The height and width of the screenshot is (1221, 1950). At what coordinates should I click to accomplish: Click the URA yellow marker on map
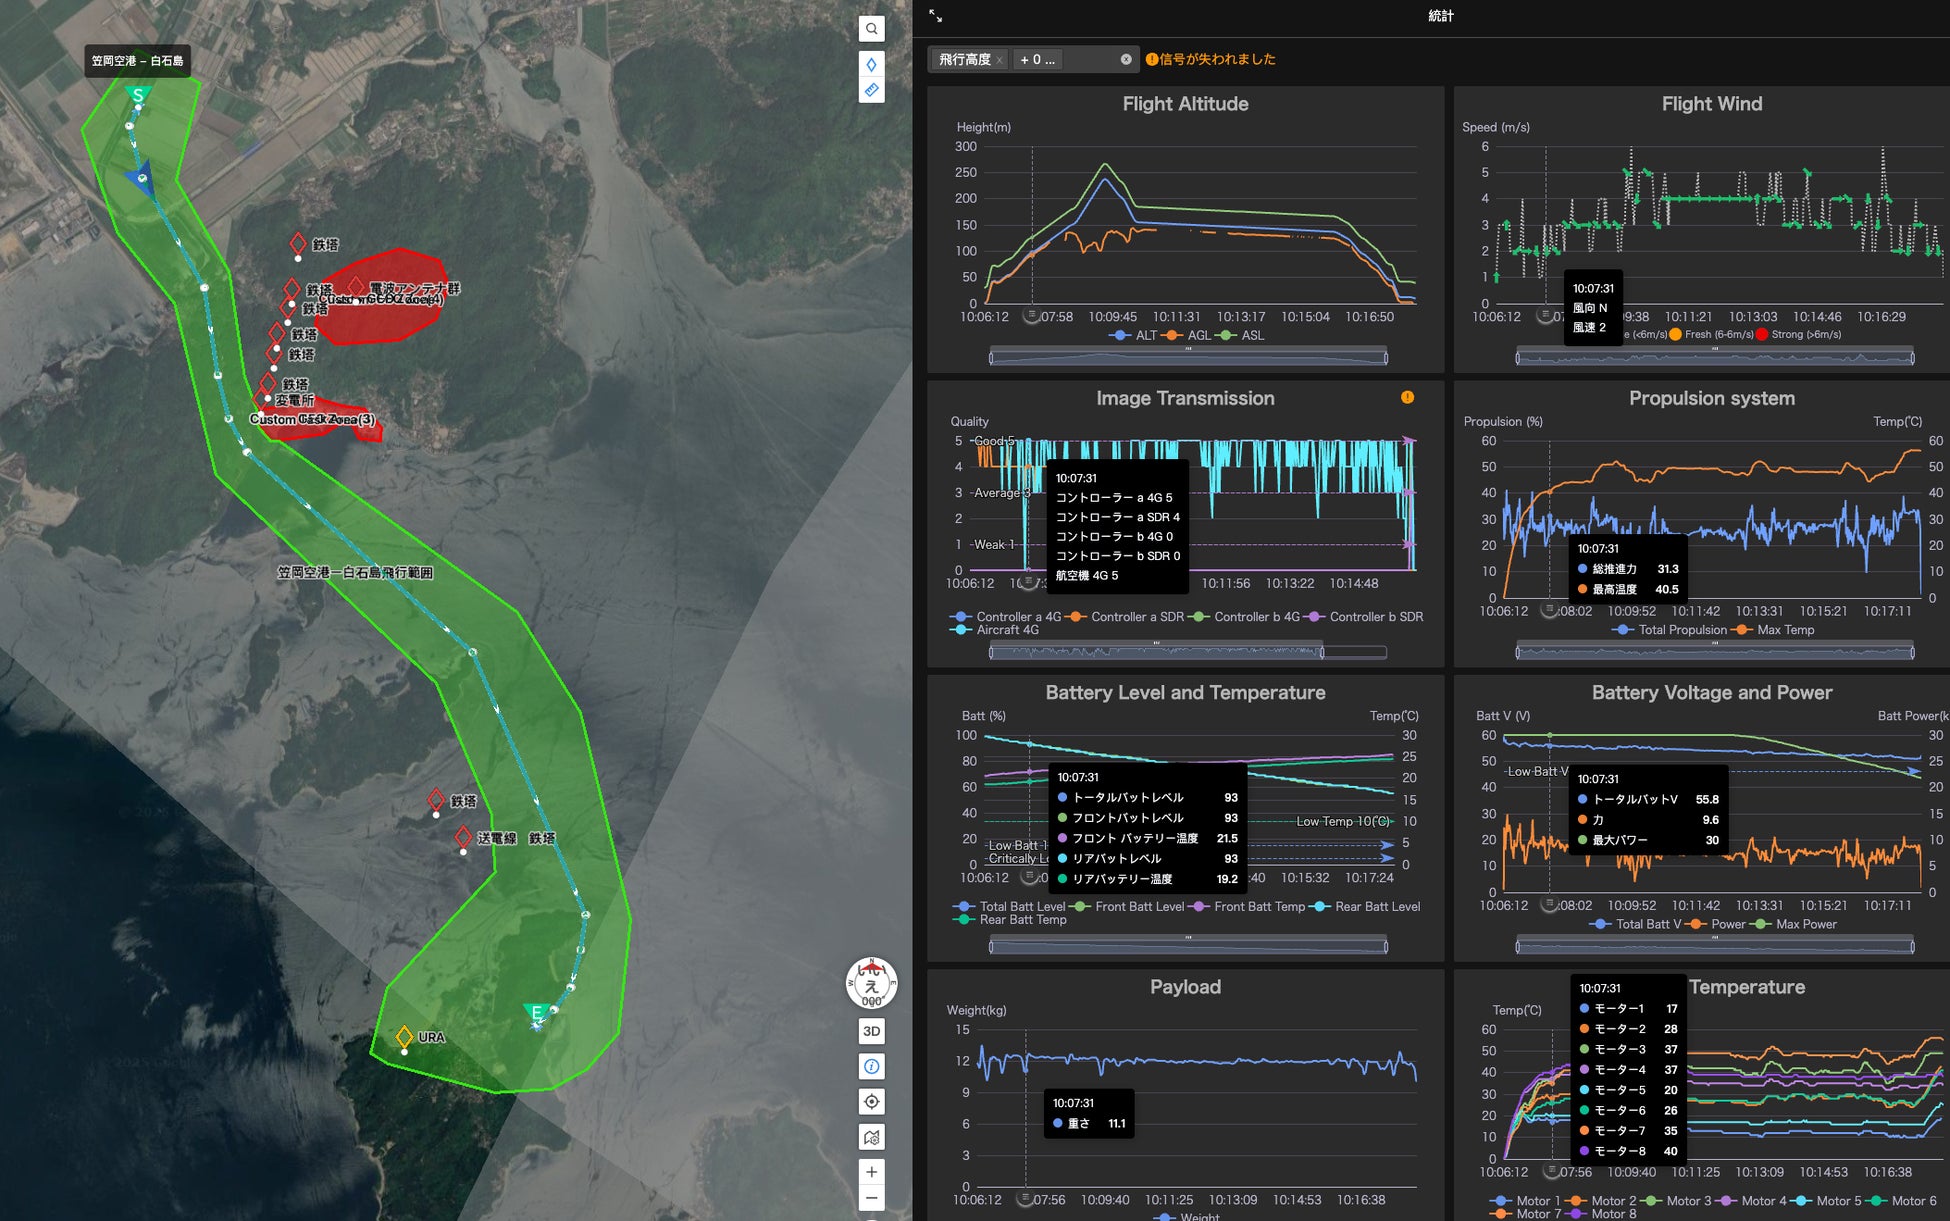coord(404,1037)
